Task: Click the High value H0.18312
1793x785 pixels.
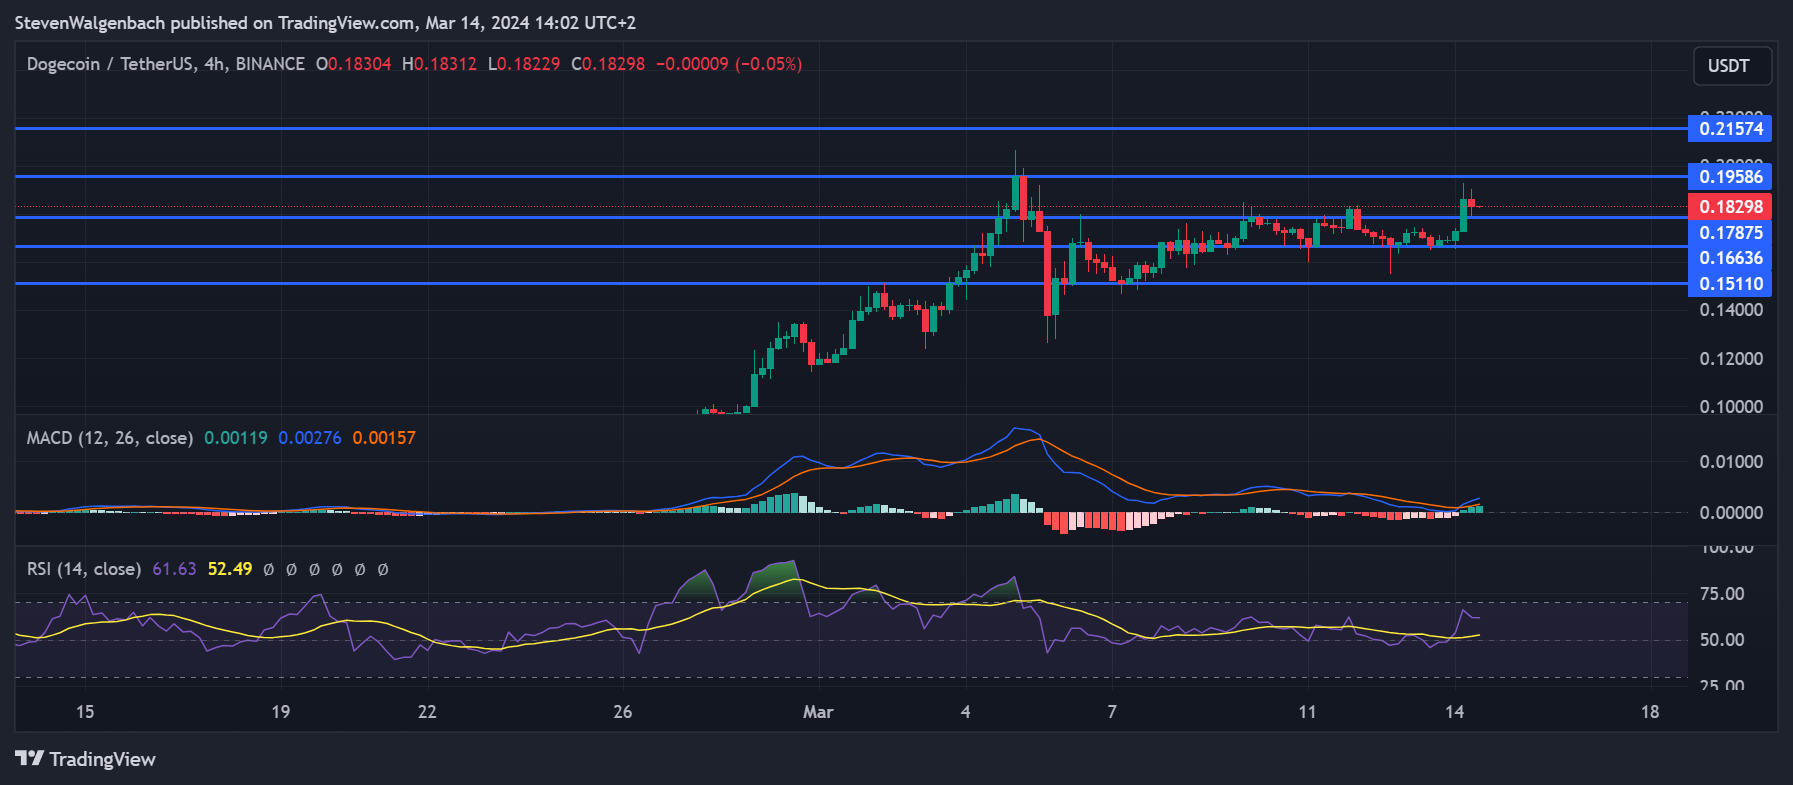Action: pos(440,64)
